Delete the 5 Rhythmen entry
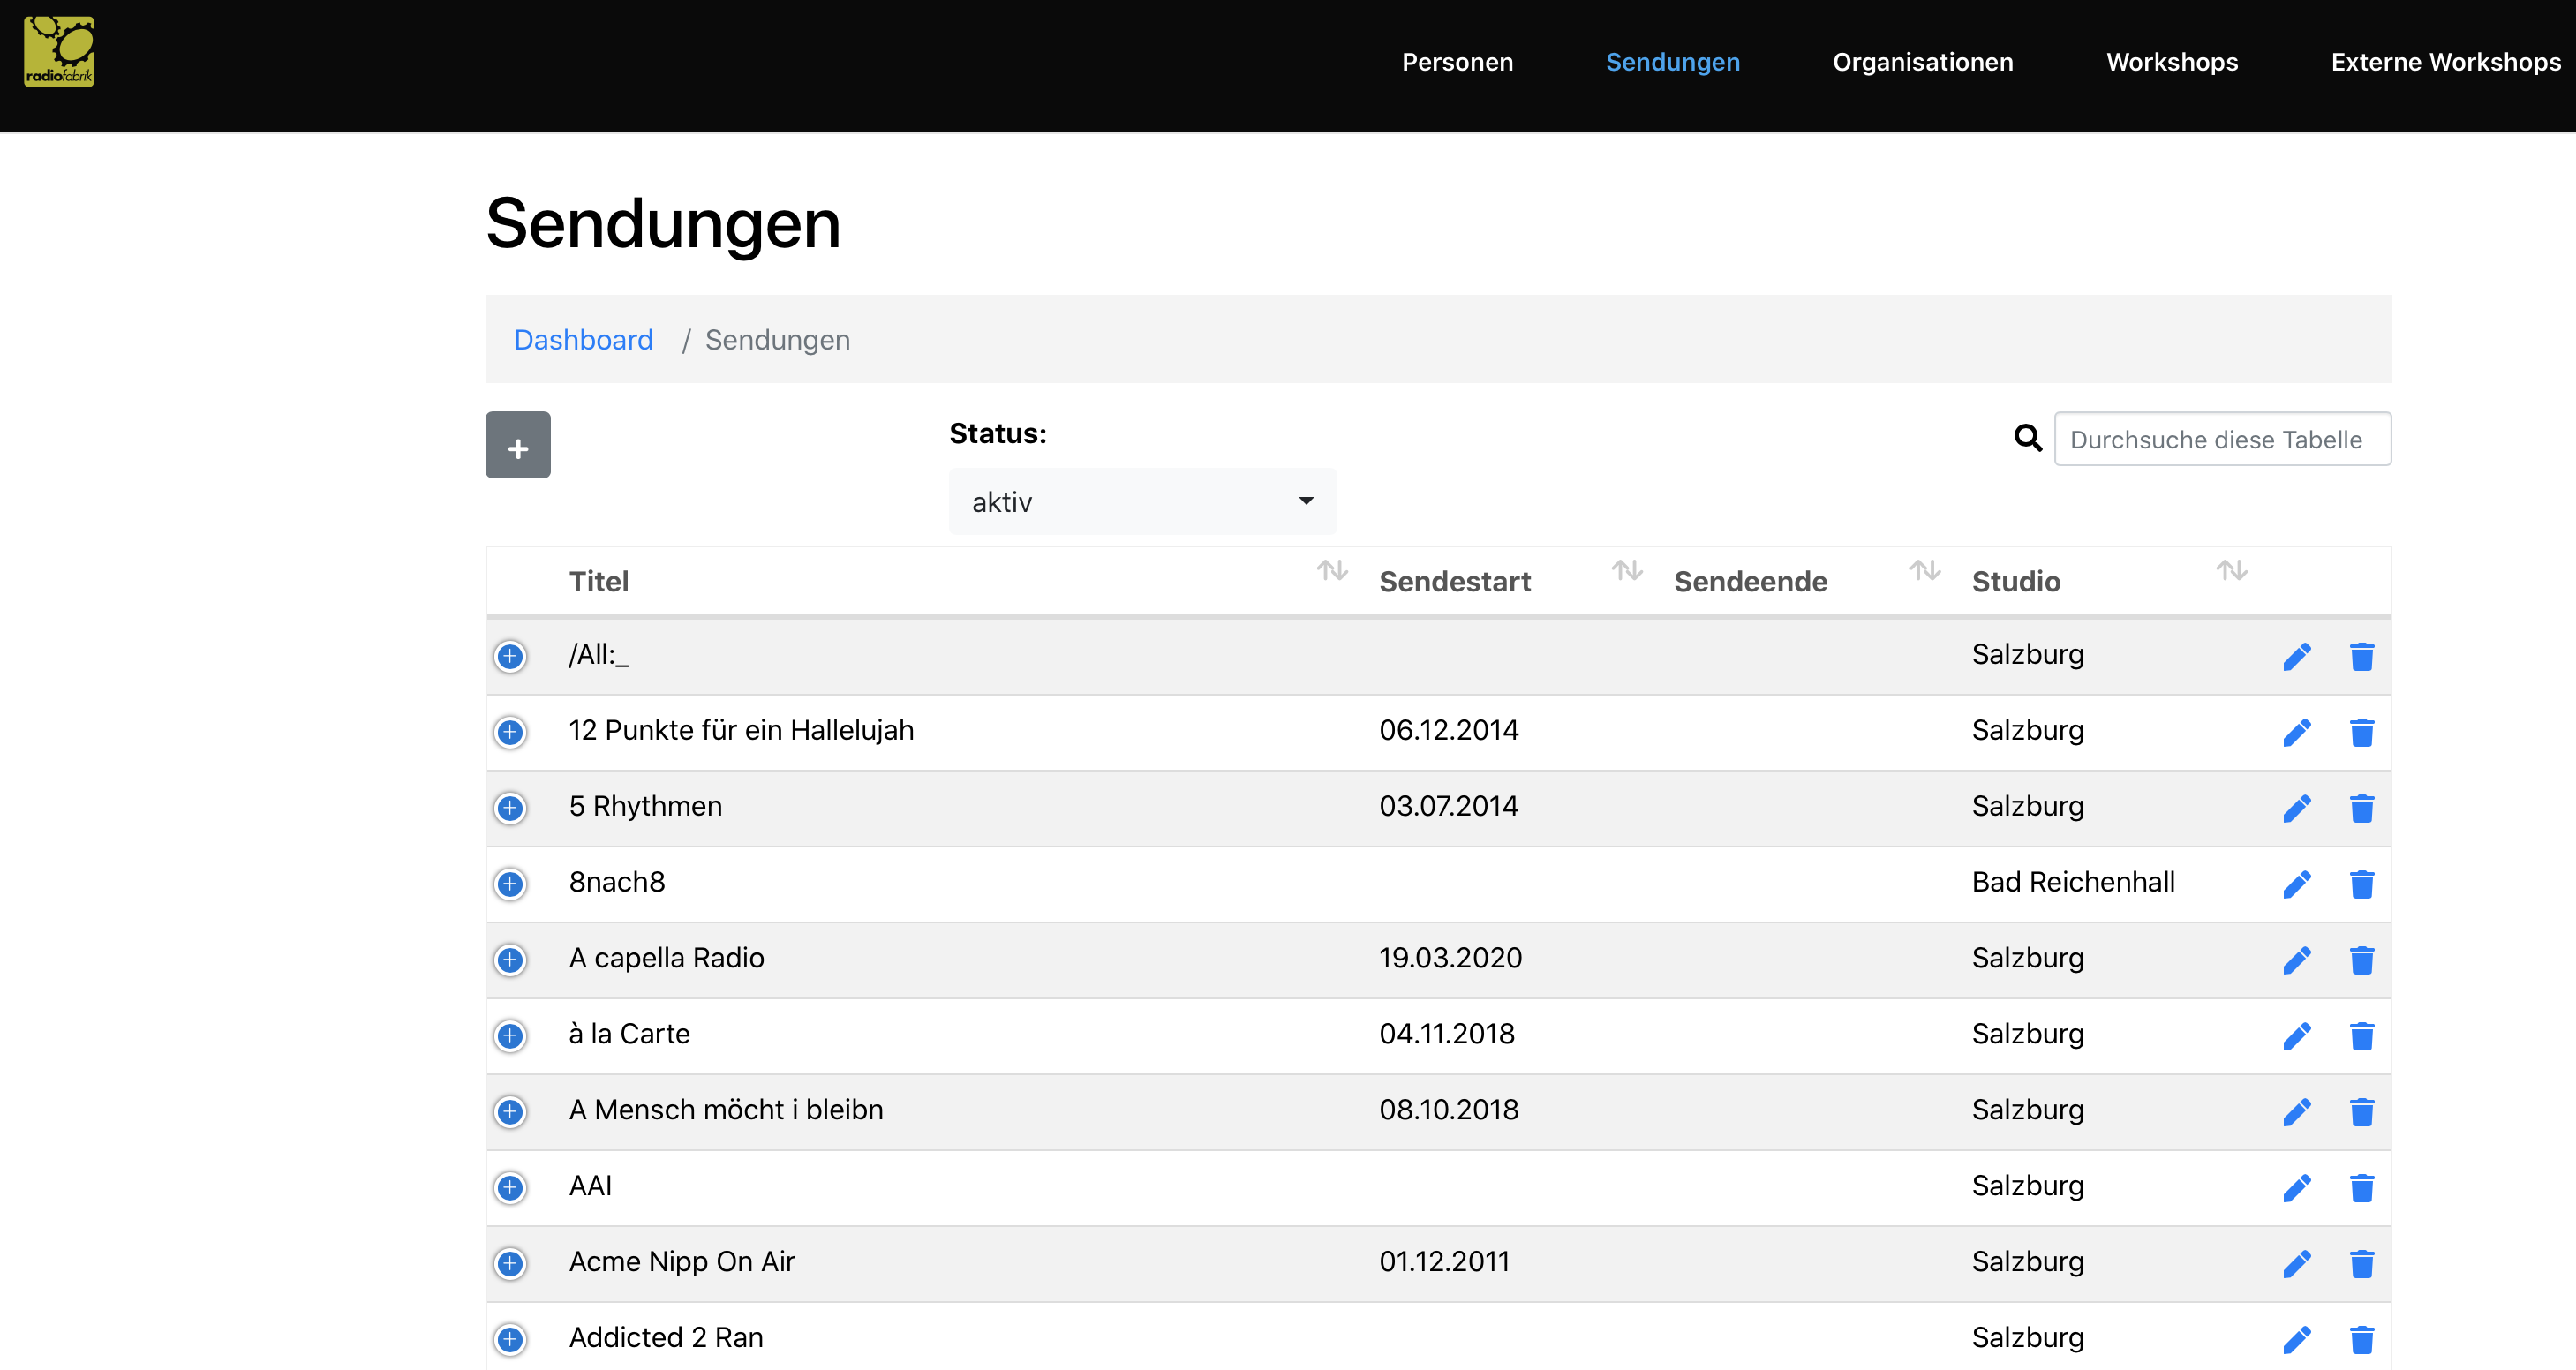This screenshot has width=2576, height=1370. click(x=2361, y=808)
